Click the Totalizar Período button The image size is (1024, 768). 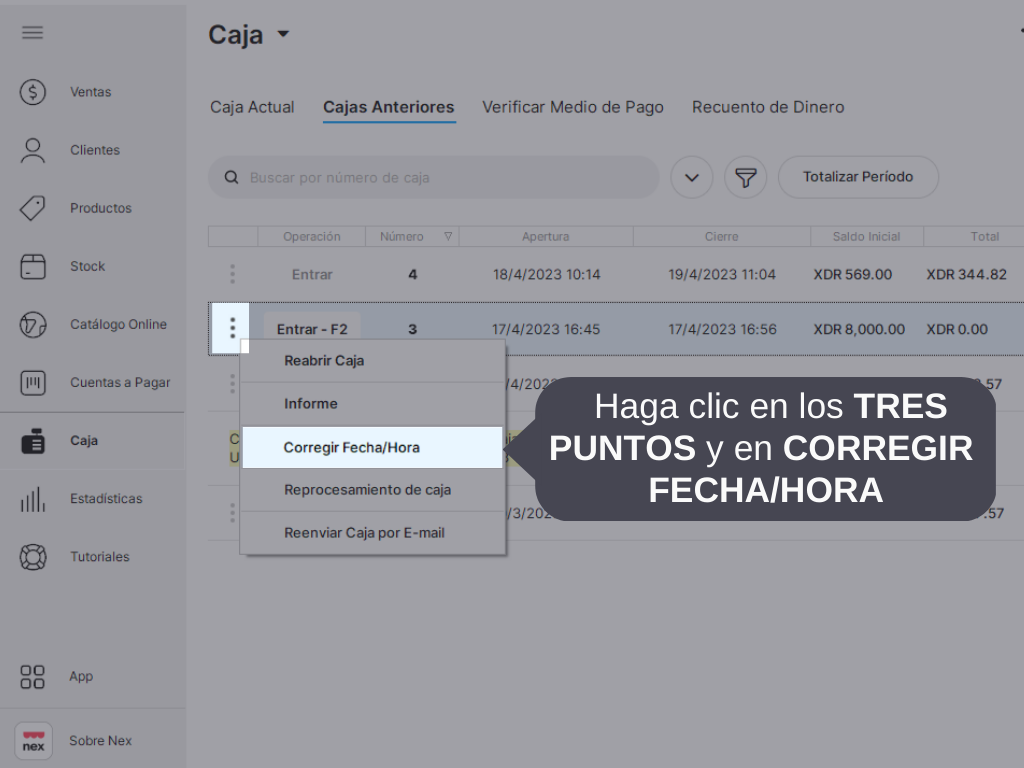coord(858,177)
